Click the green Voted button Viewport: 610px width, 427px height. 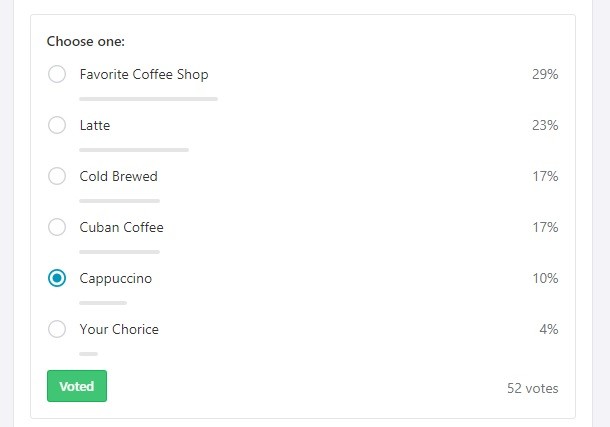[x=77, y=386]
